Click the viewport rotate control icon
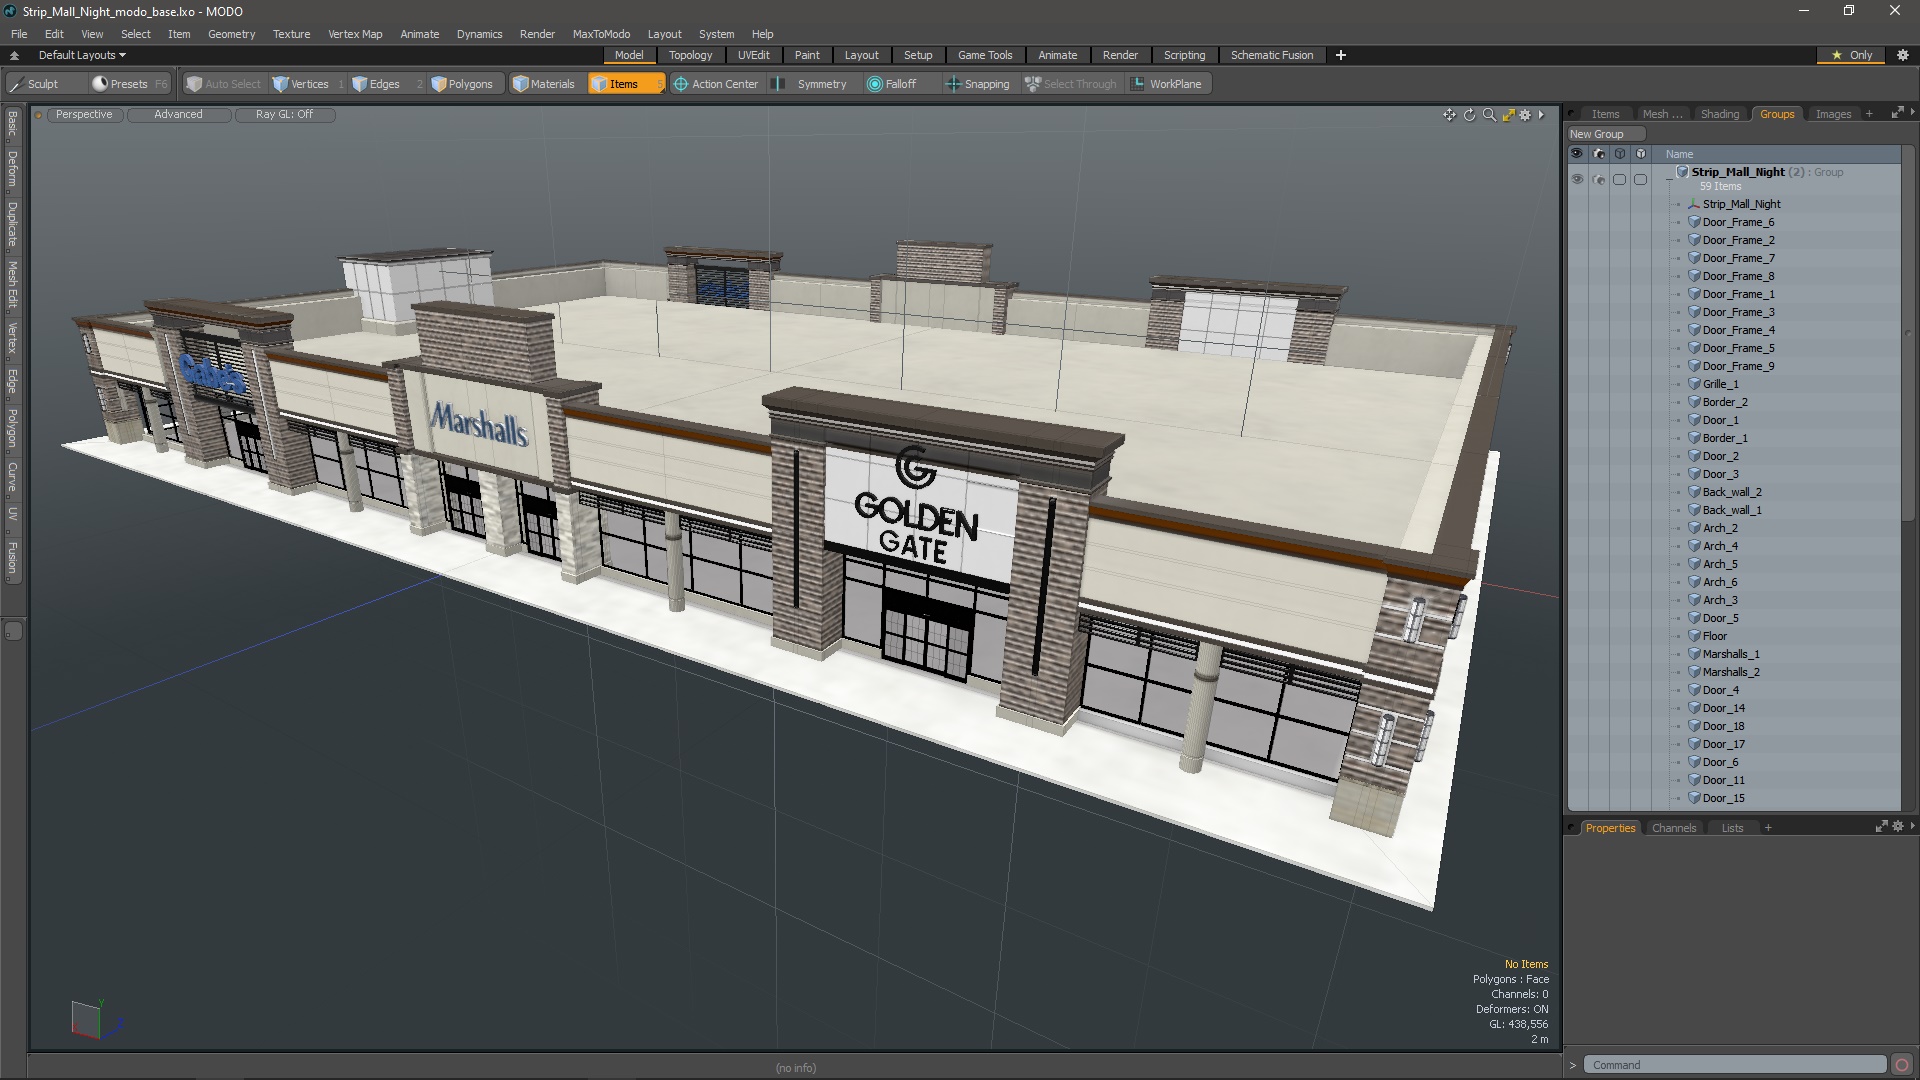The image size is (1920, 1080). 1469,115
